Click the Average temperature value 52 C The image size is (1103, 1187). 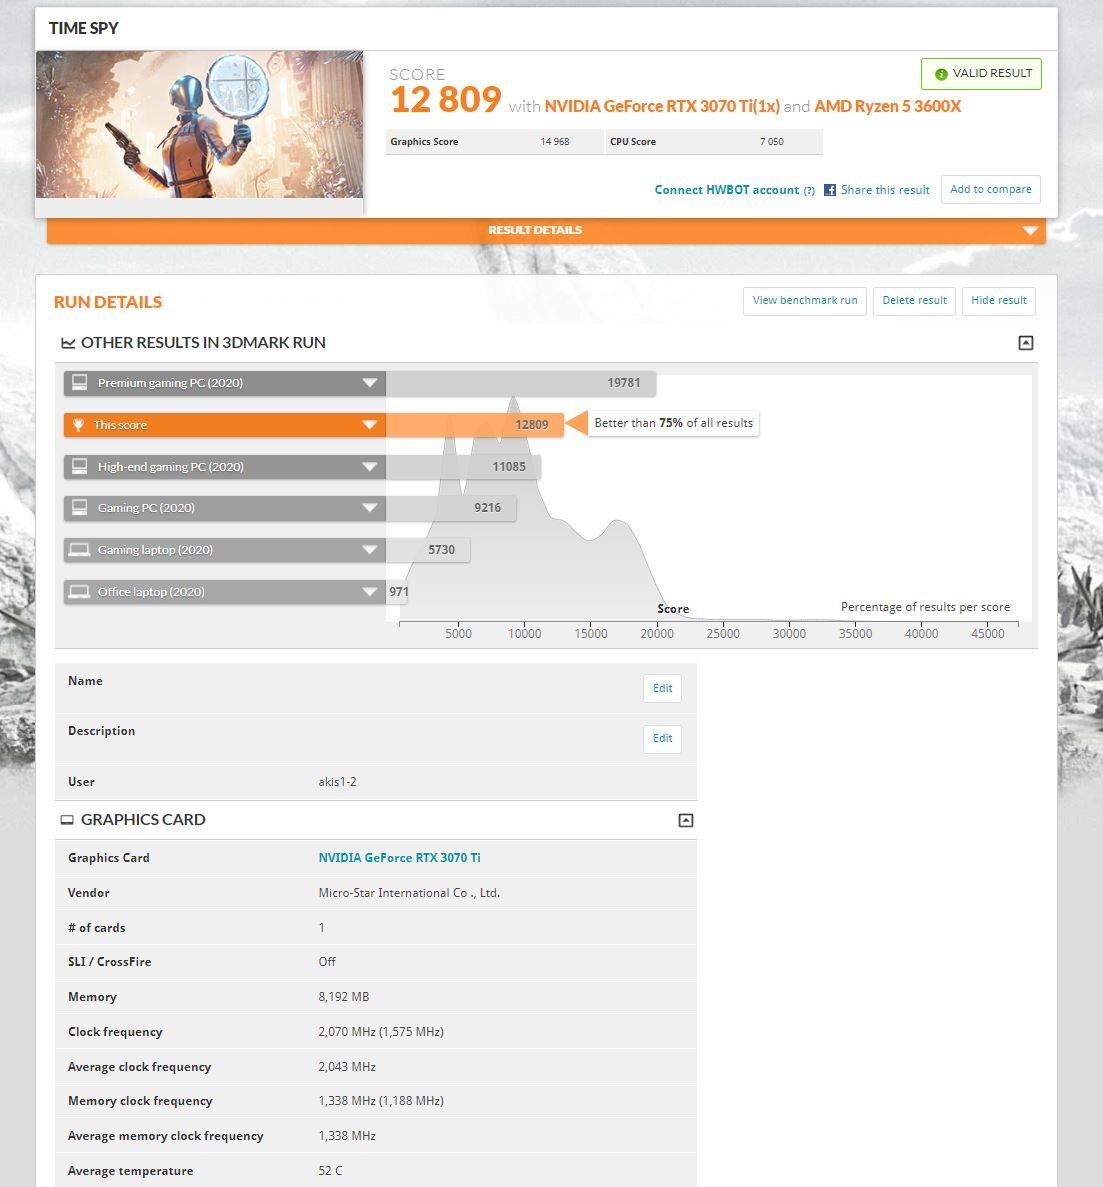coord(331,1170)
